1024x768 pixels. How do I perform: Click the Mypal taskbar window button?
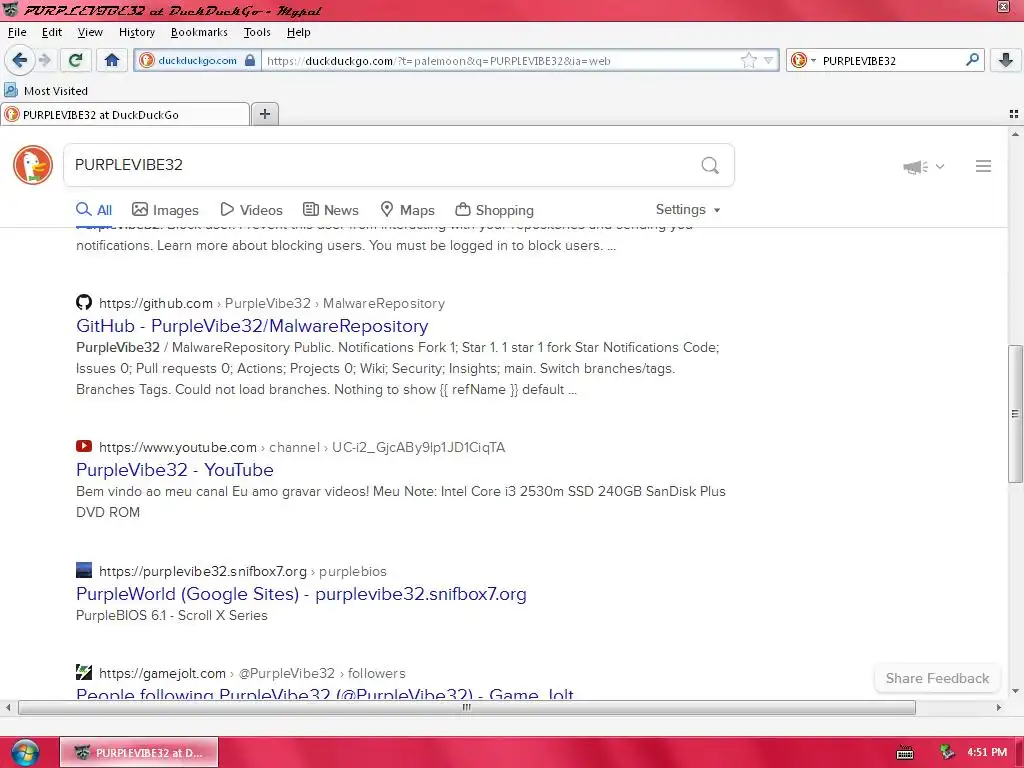pyautogui.click(x=139, y=752)
